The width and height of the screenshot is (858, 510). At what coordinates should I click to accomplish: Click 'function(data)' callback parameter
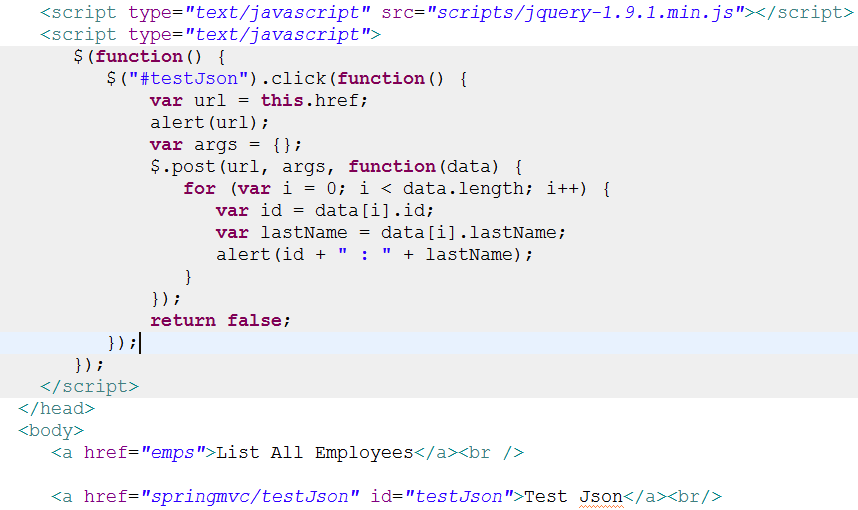[424, 167]
